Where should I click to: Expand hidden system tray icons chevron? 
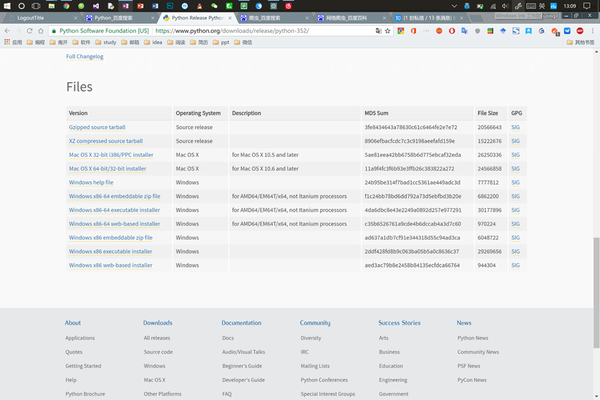(x=454, y=6)
